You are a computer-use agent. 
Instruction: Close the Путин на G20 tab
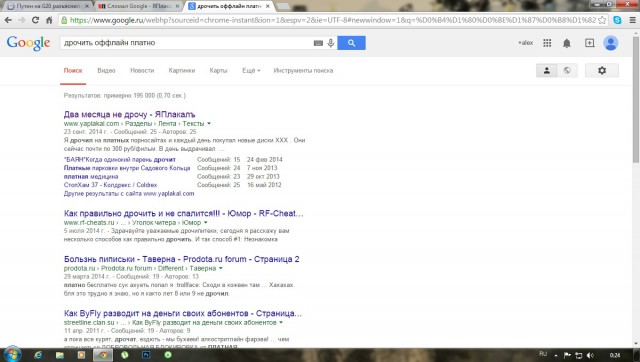pos(87,6)
